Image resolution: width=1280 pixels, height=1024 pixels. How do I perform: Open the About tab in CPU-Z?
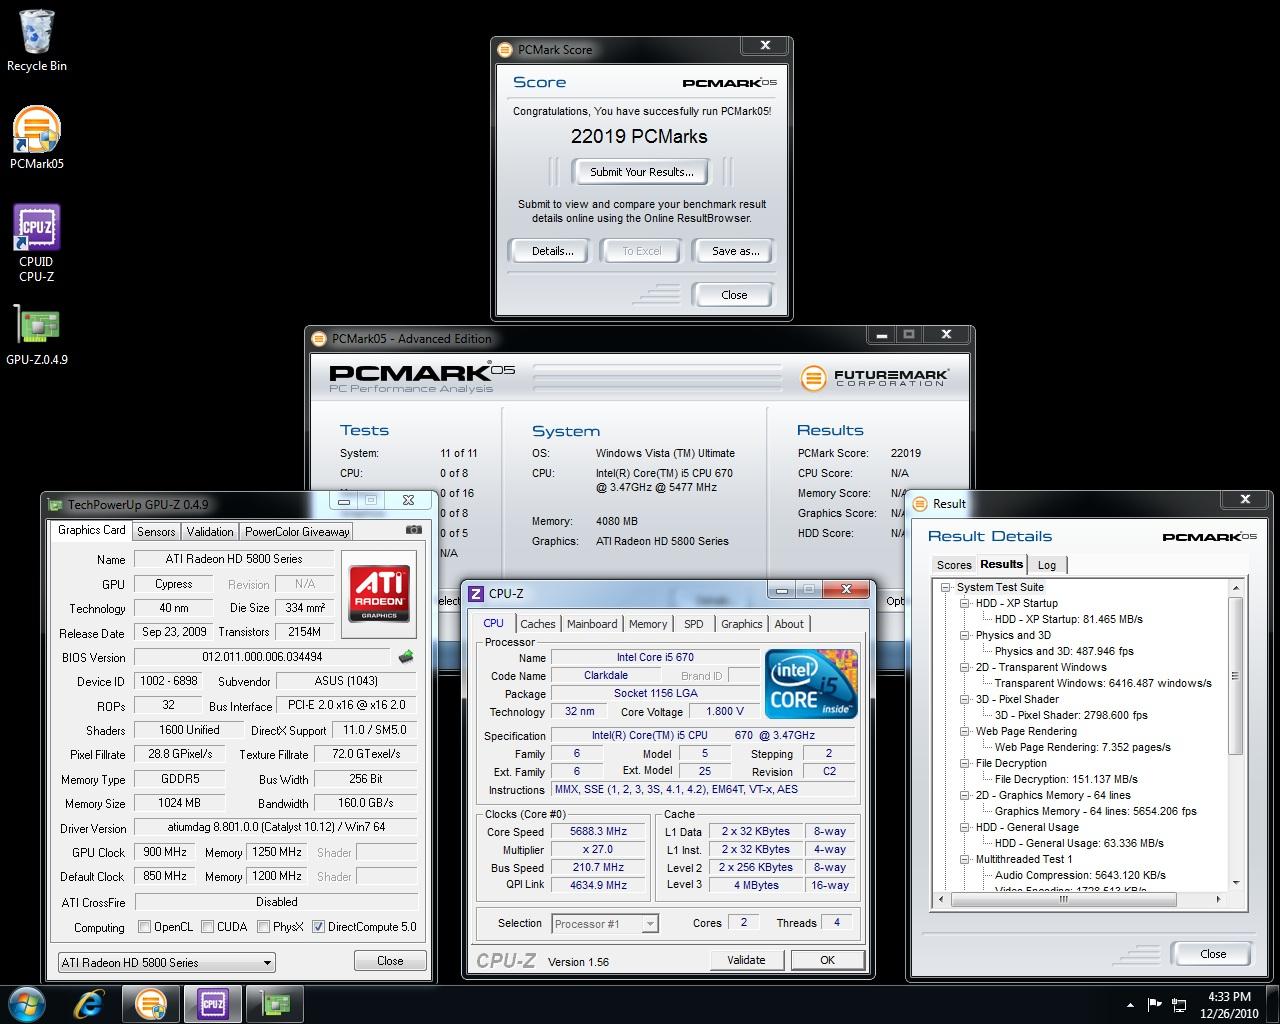[x=789, y=624]
